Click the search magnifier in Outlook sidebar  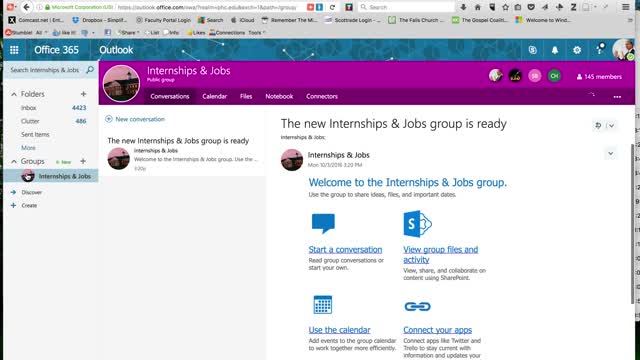pos(90,70)
